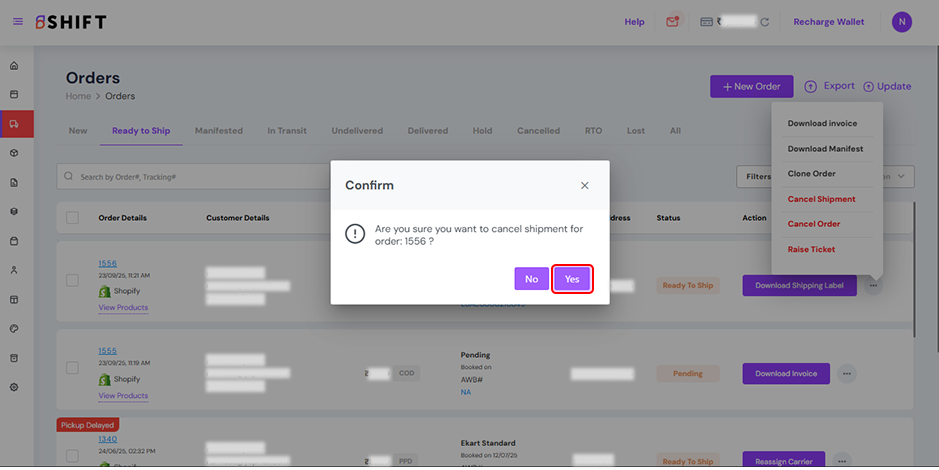This screenshot has width=939, height=470.
Task: Click No in the Confirm dialog
Action: [531, 279]
